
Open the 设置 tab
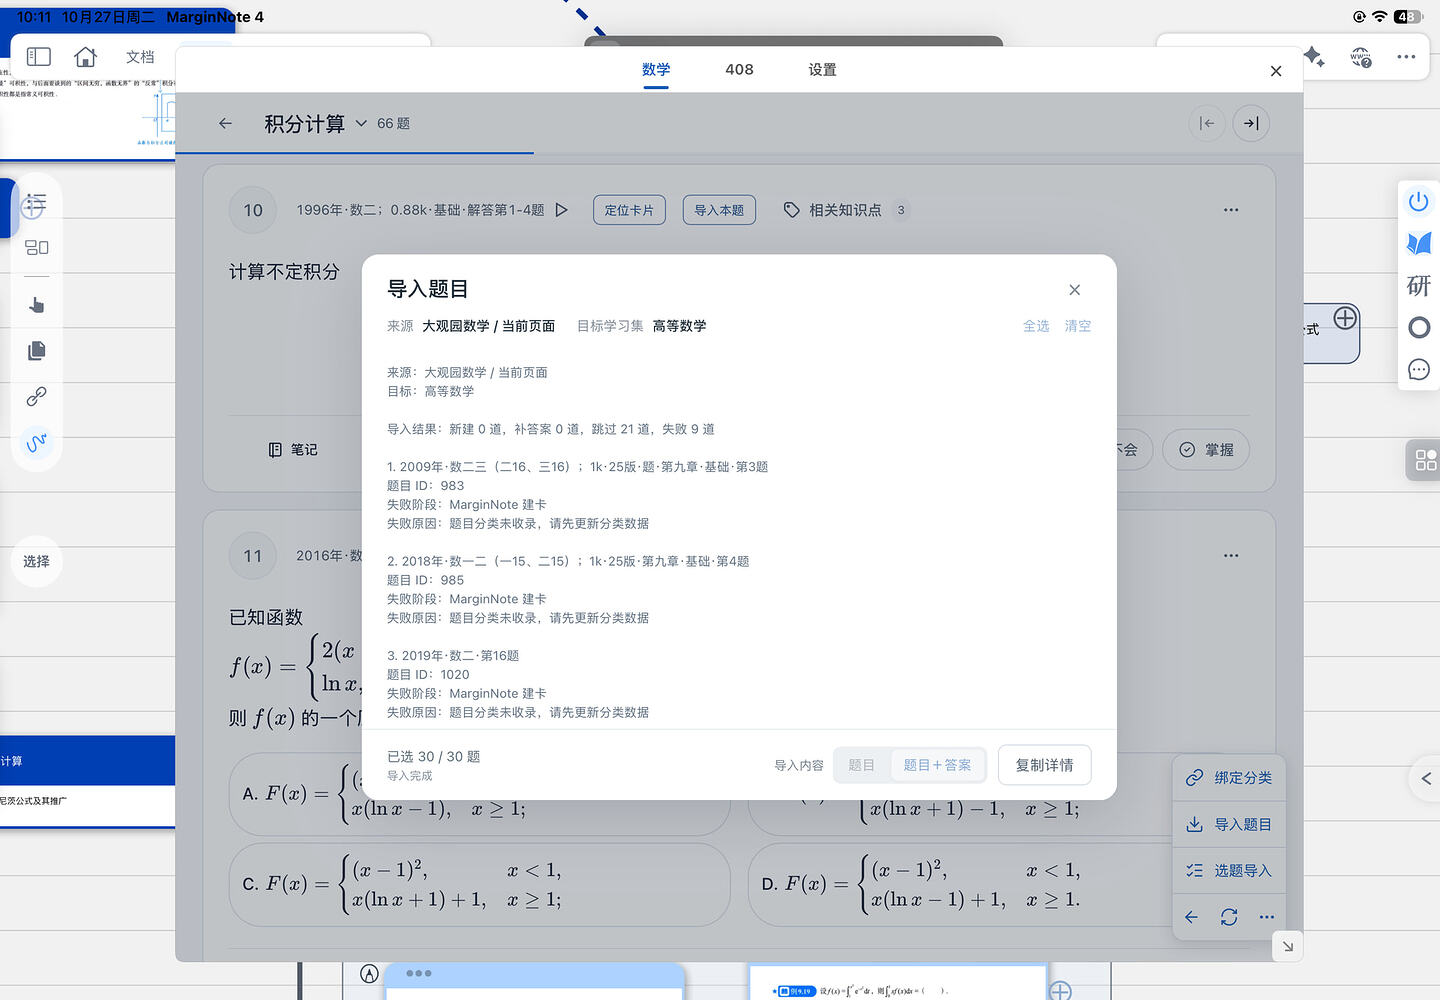click(x=822, y=69)
